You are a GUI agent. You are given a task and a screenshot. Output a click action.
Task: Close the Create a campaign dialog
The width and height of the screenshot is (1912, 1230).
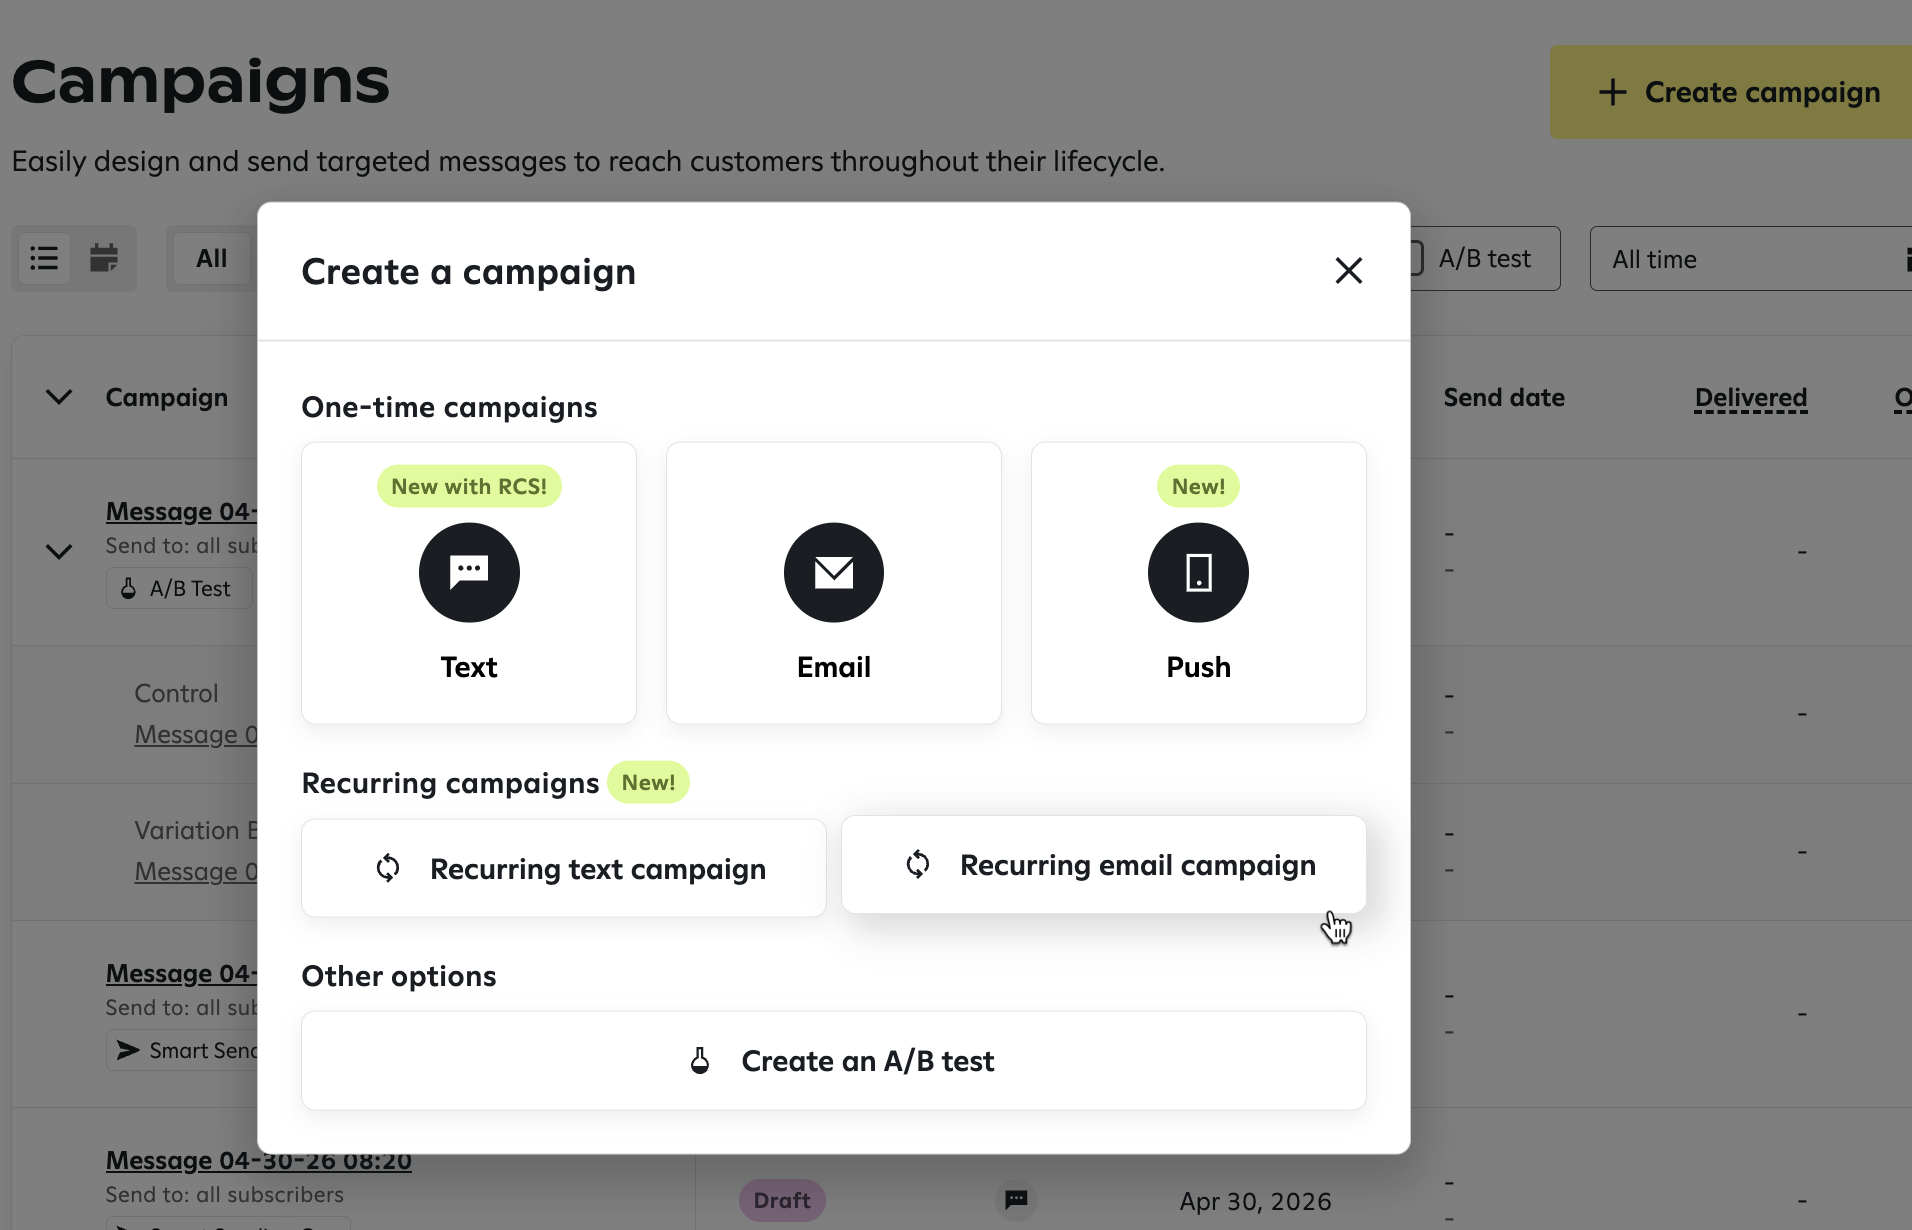(1348, 271)
